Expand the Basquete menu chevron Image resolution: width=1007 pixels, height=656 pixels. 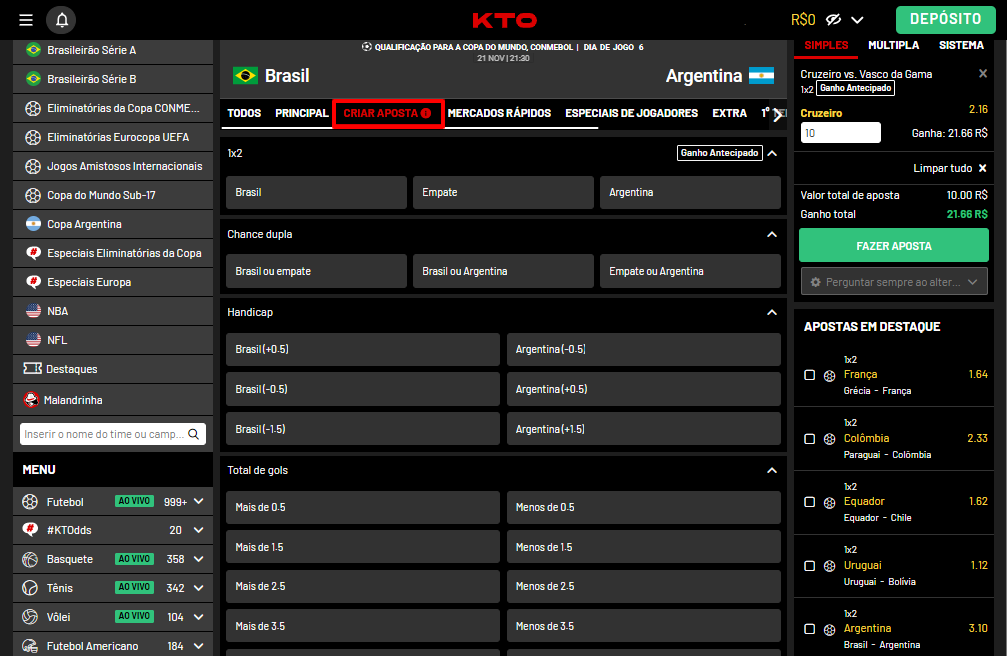click(x=198, y=559)
